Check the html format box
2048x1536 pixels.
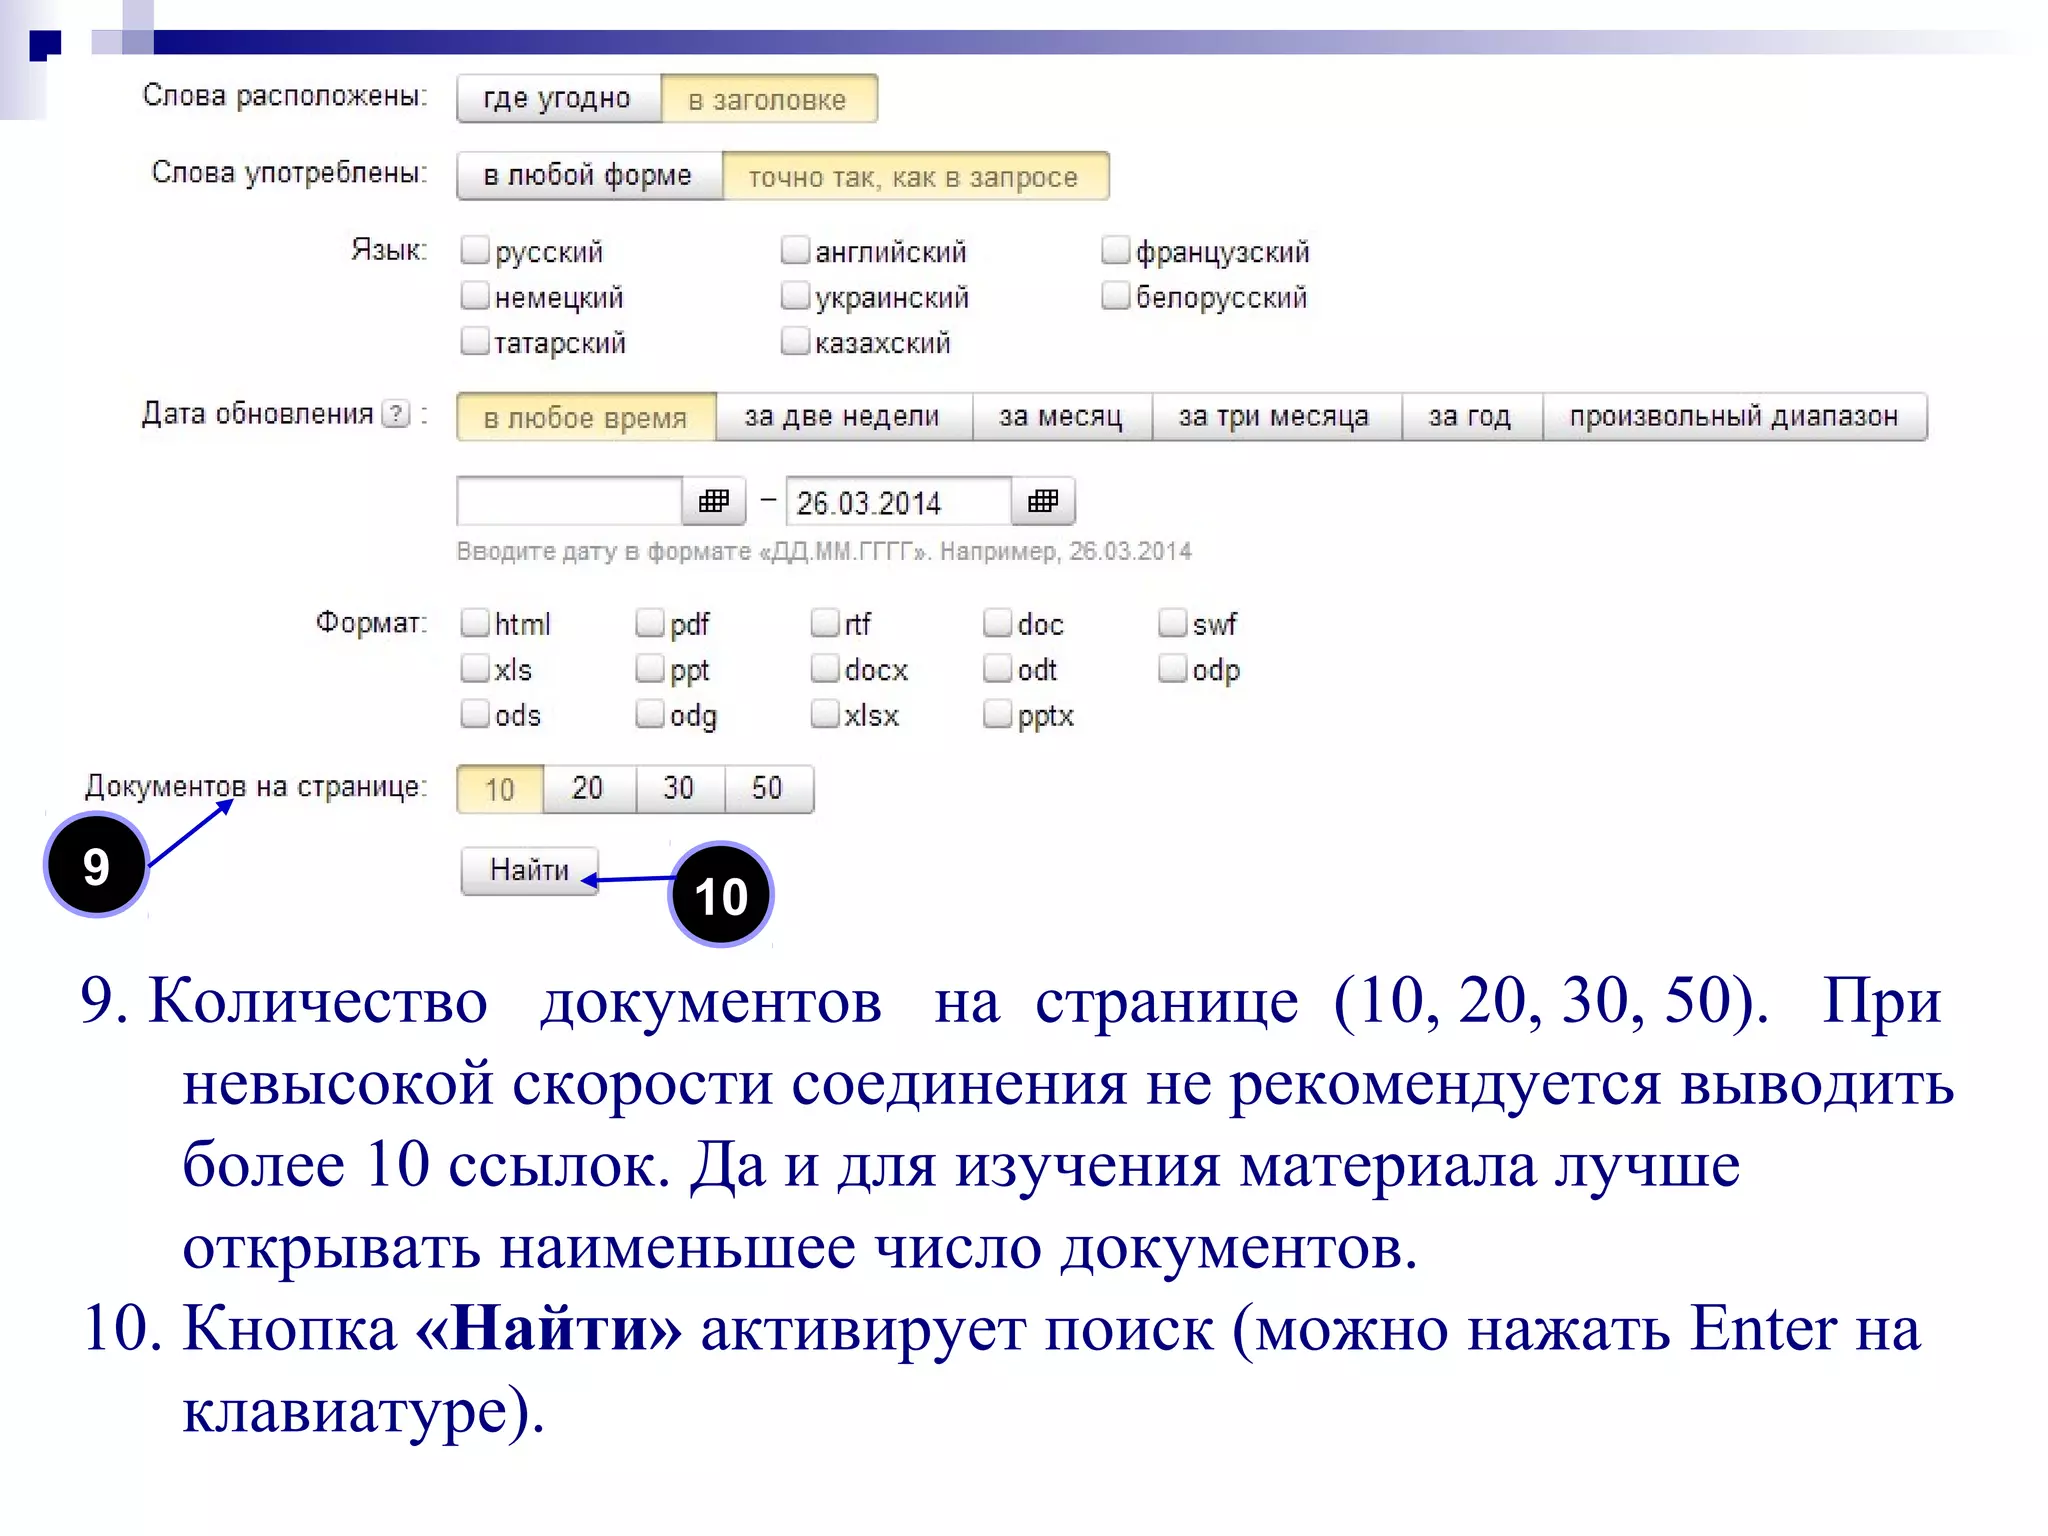pyautogui.click(x=475, y=622)
